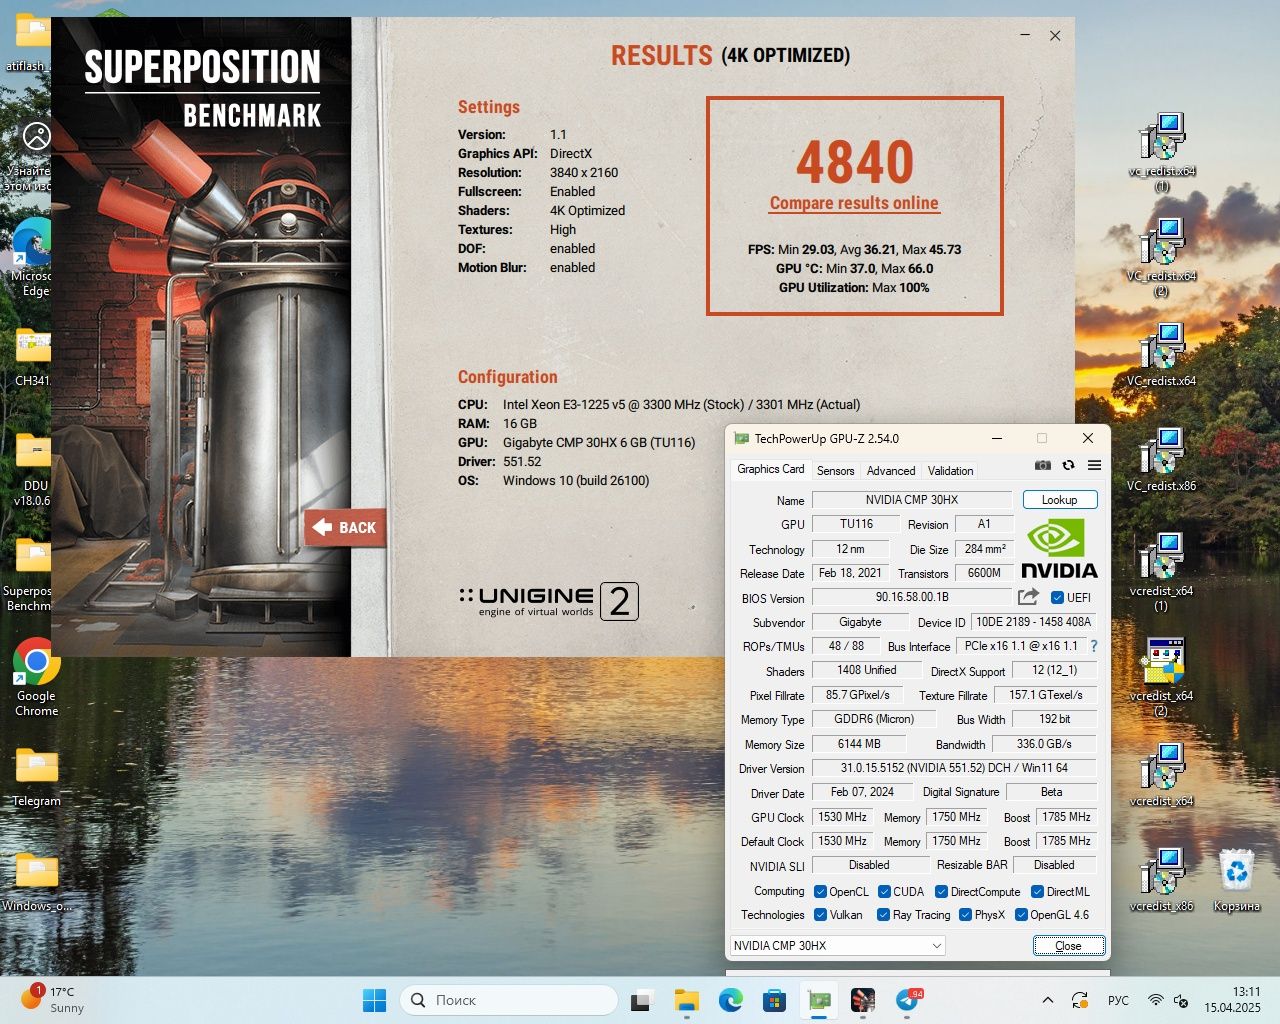Screen dimensions: 1280x1024
Task: Toggle the OpenGL 4.6 checkbox
Action: pos(1021,915)
